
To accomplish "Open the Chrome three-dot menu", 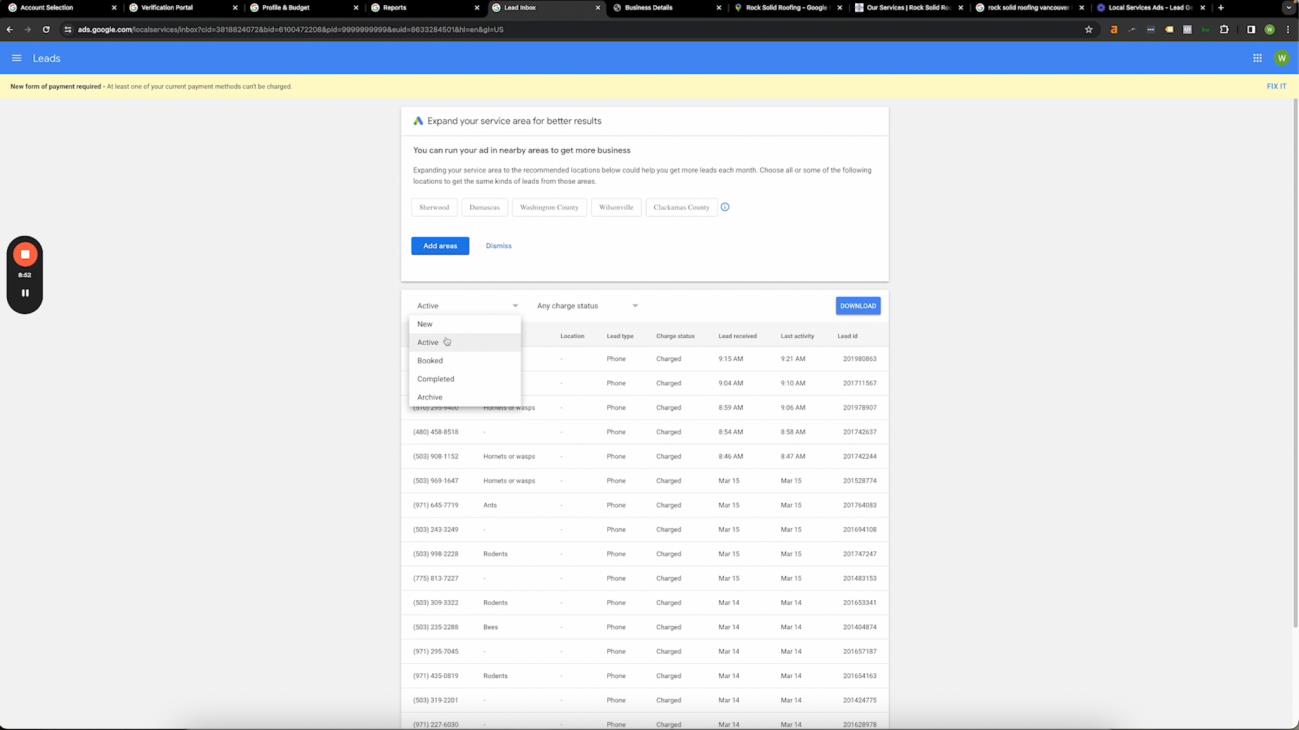I will tap(1288, 29).
